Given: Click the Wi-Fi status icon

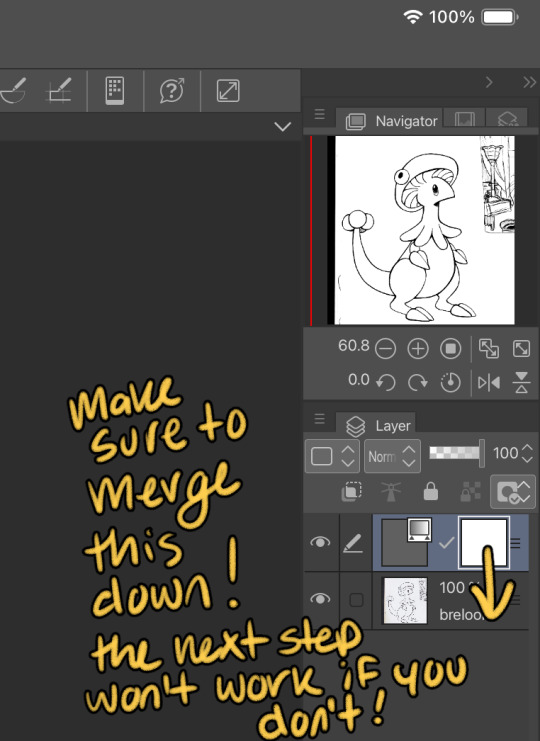Looking at the screenshot, I should (412, 17).
